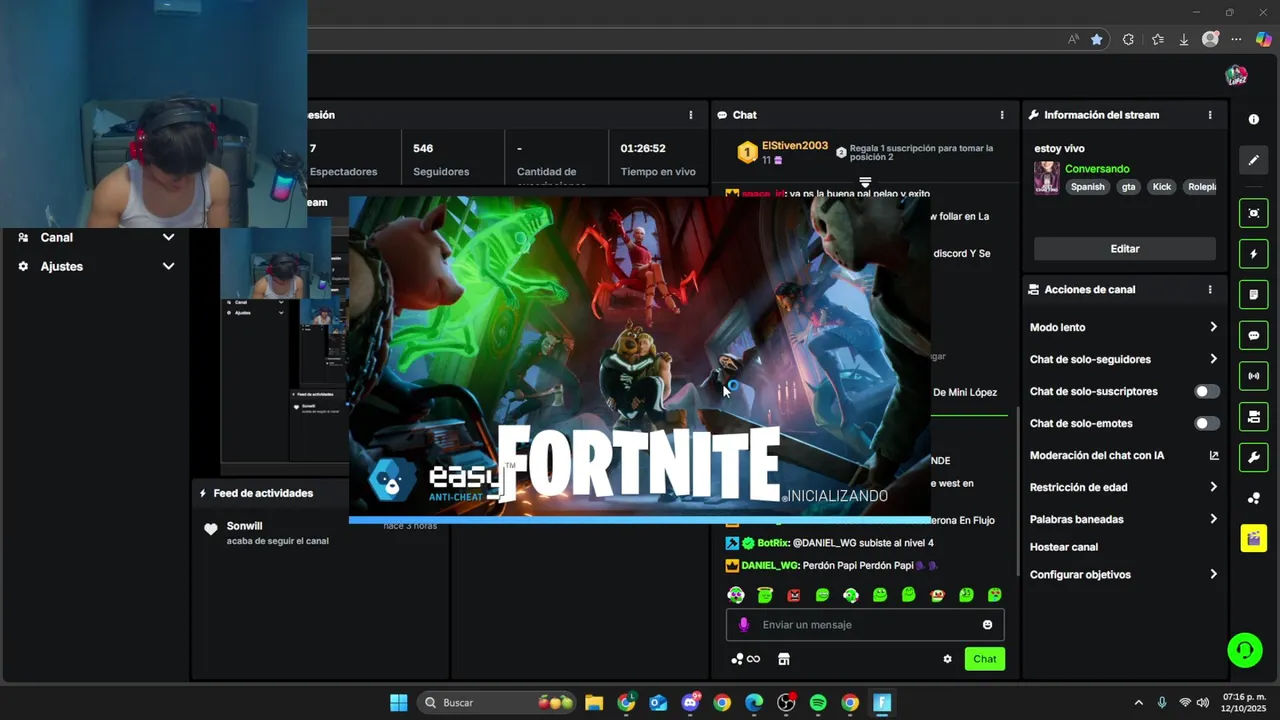Expand the Ajustes sidebar section

pyautogui.click(x=96, y=267)
